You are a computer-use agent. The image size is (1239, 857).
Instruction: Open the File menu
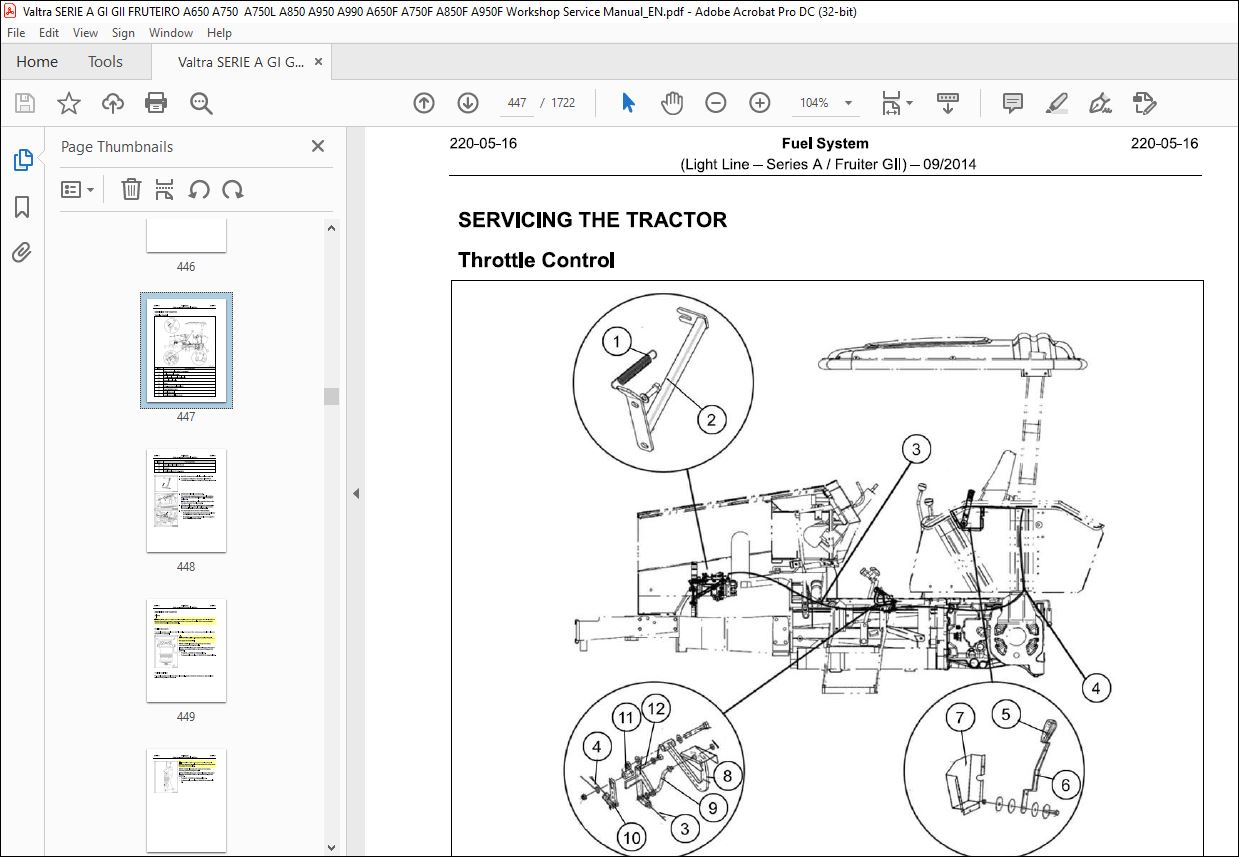[x=18, y=33]
